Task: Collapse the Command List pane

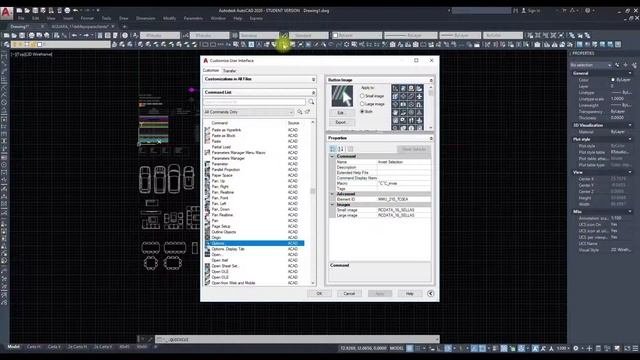Action: [313, 92]
